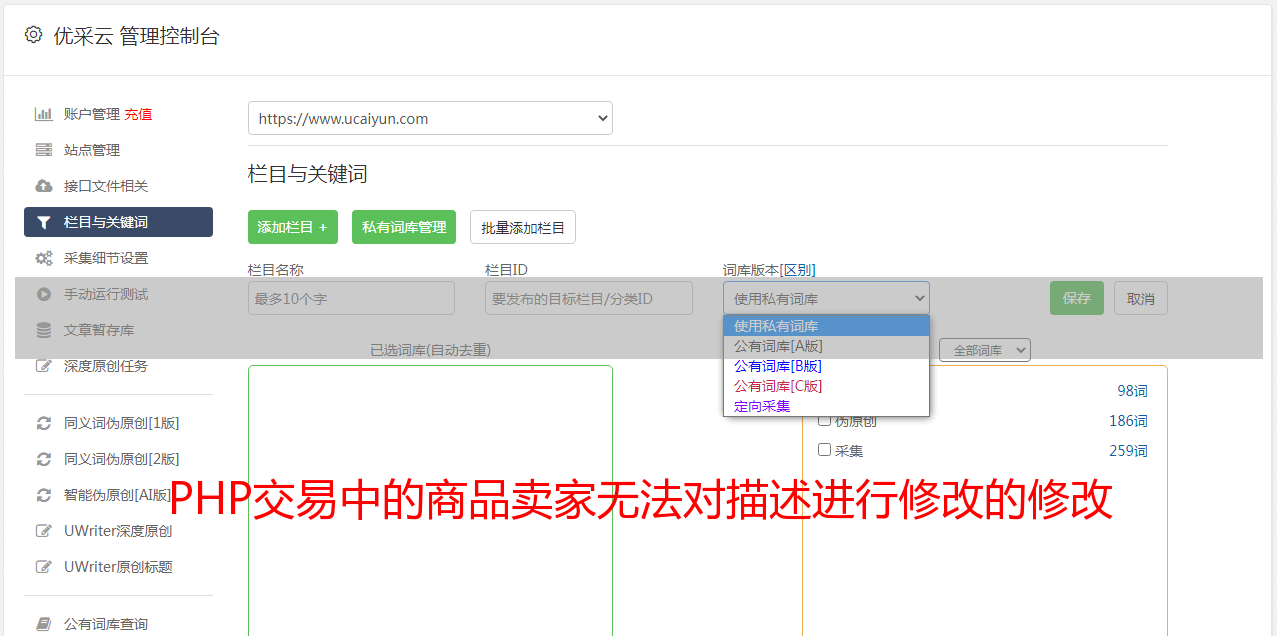This screenshot has width=1277, height=636.
Task: Click the bar chart icon for 账户管理
Action: (x=44, y=114)
